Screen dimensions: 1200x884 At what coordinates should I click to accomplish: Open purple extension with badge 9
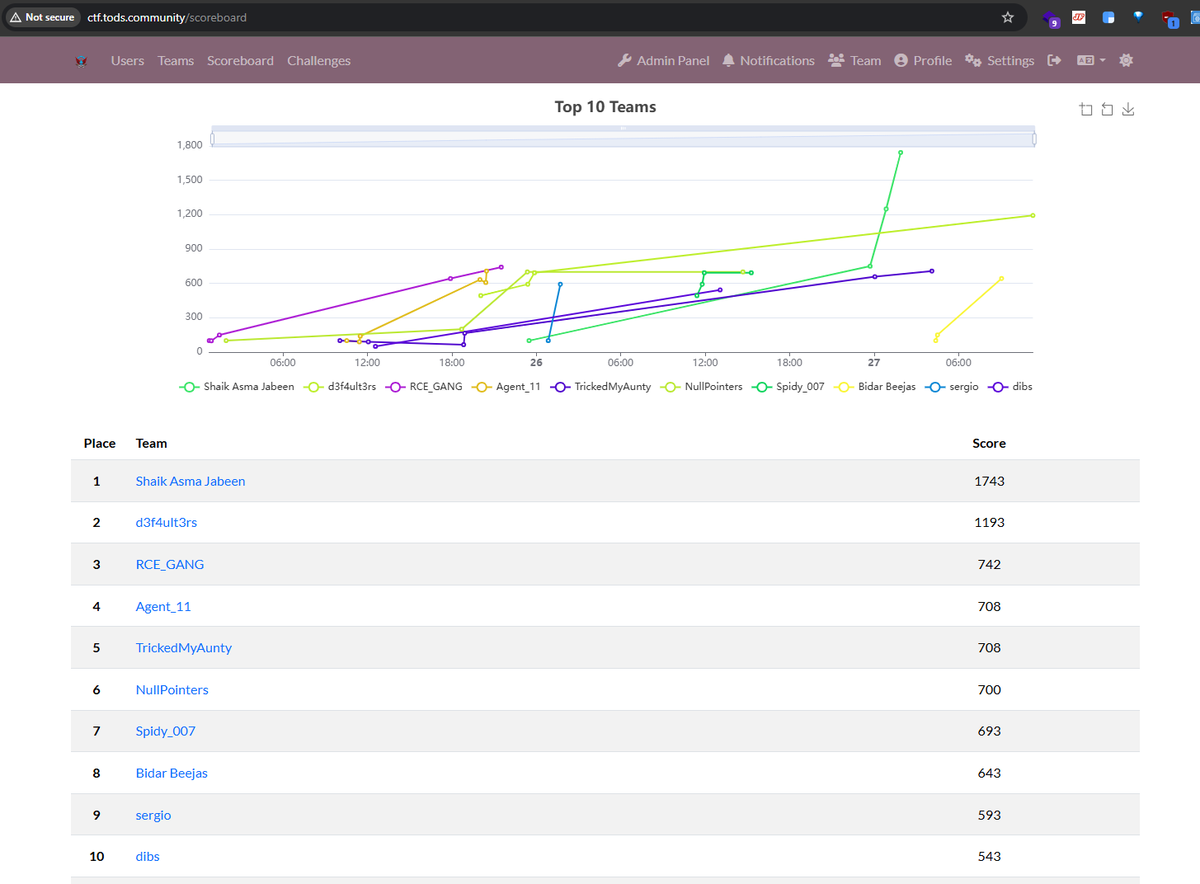pyautogui.click(x=1050, y=18)
